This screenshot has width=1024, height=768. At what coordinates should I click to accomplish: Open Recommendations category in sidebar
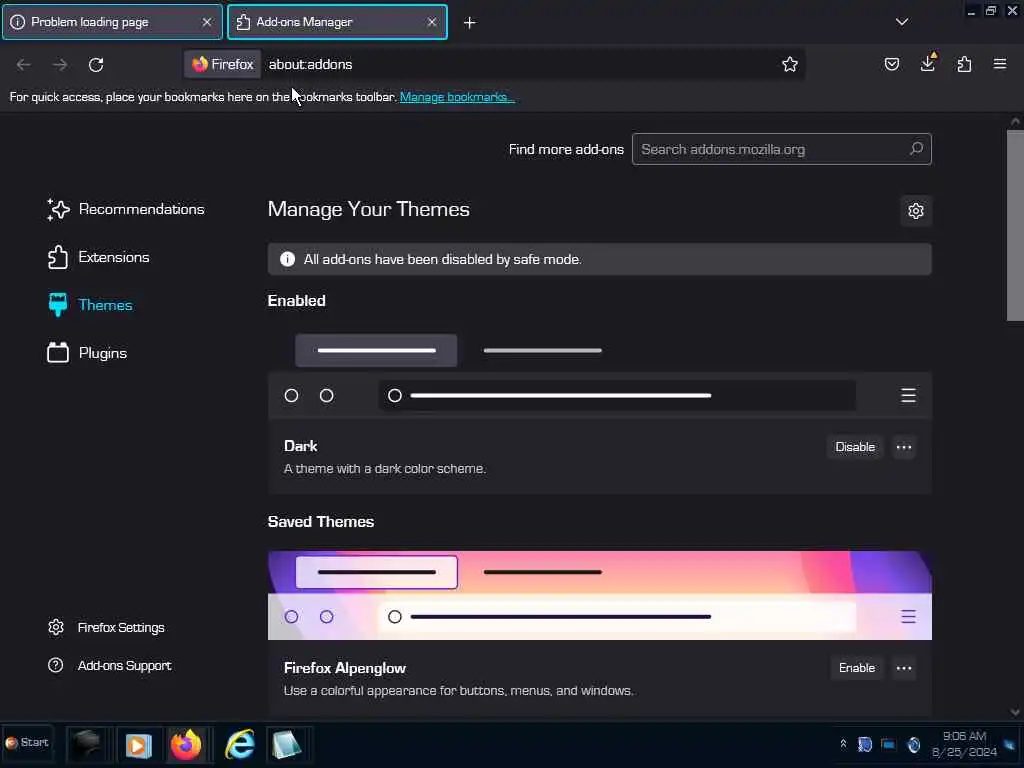pyautogui.click(x=126, y=210)
